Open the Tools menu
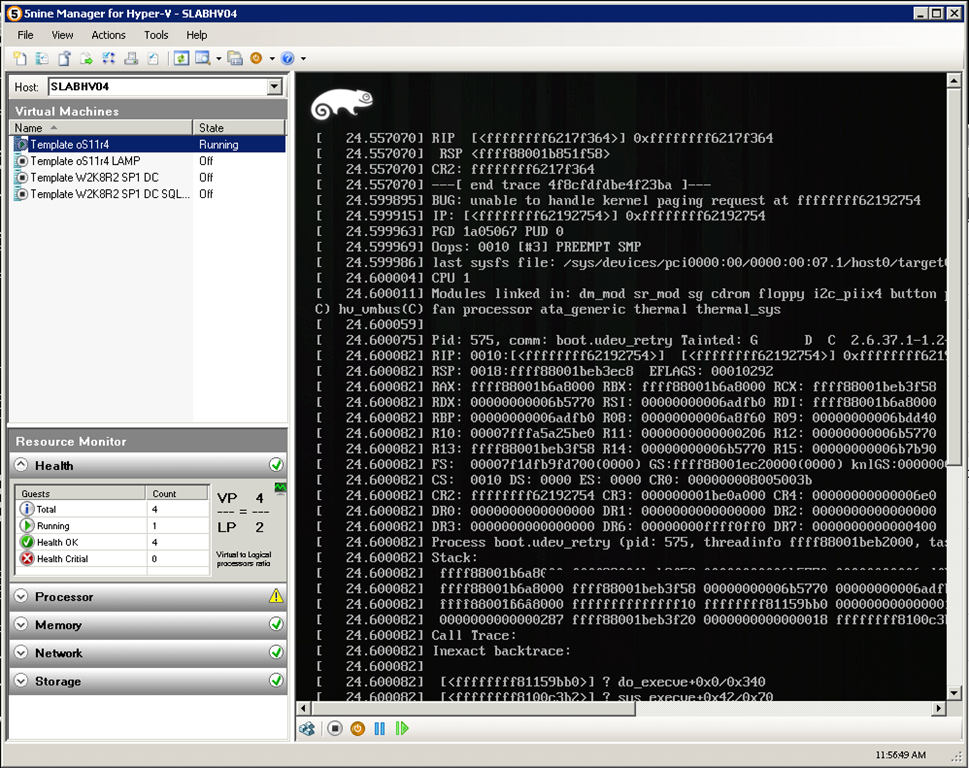The image size is (969, 768). (x=156, y=35)
